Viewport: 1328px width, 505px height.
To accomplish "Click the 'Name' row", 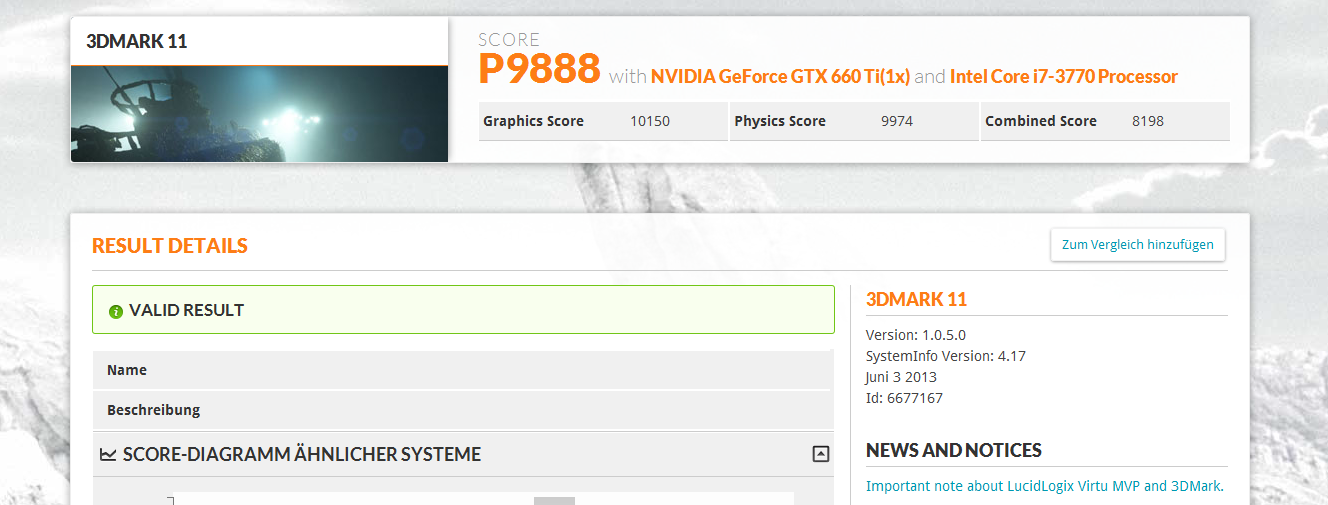I will pos(462,370).
